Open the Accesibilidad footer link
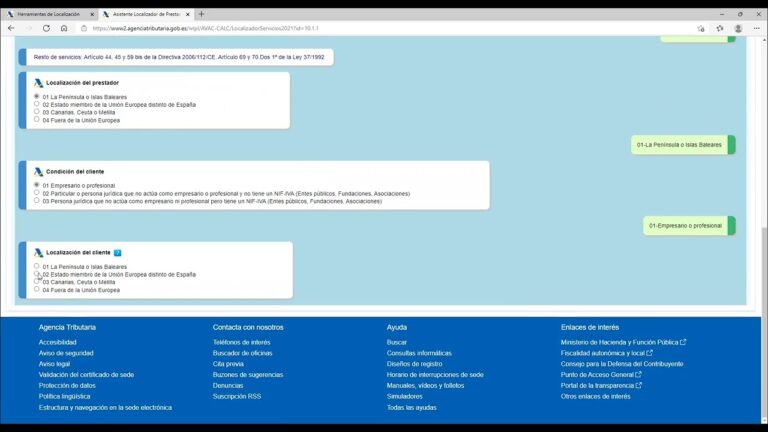 pos(57,342)
